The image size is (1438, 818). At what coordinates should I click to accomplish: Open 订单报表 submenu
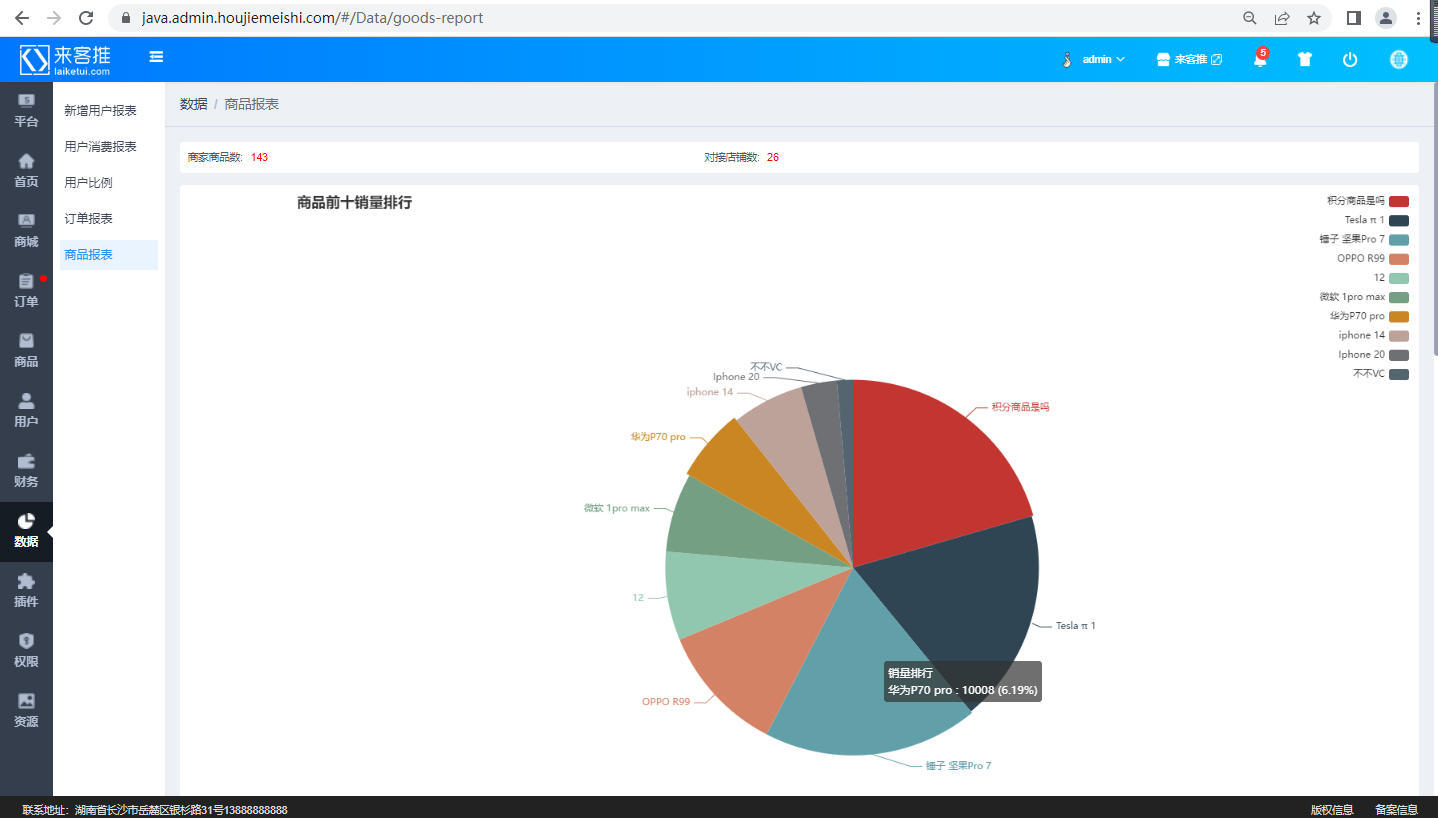click(x=108, y=219)
